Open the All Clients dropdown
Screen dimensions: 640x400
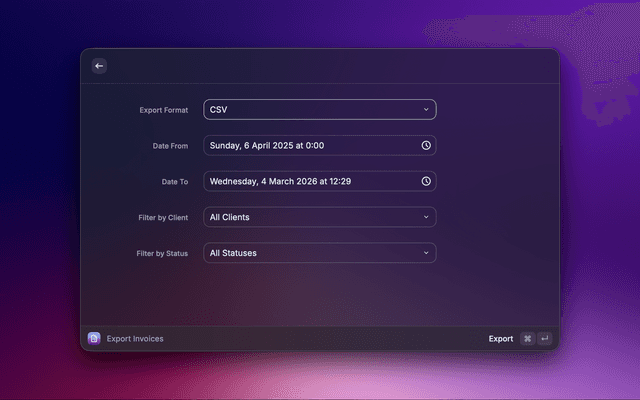[310, 217]
